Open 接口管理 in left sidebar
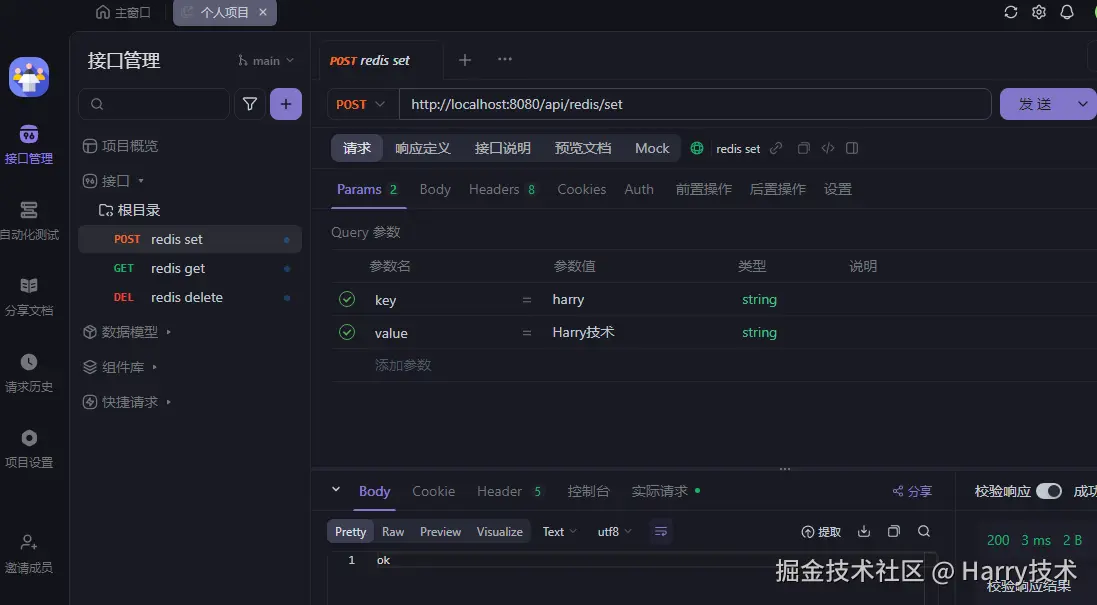Screen dimensions: 1097x605 tap(29, 145)
